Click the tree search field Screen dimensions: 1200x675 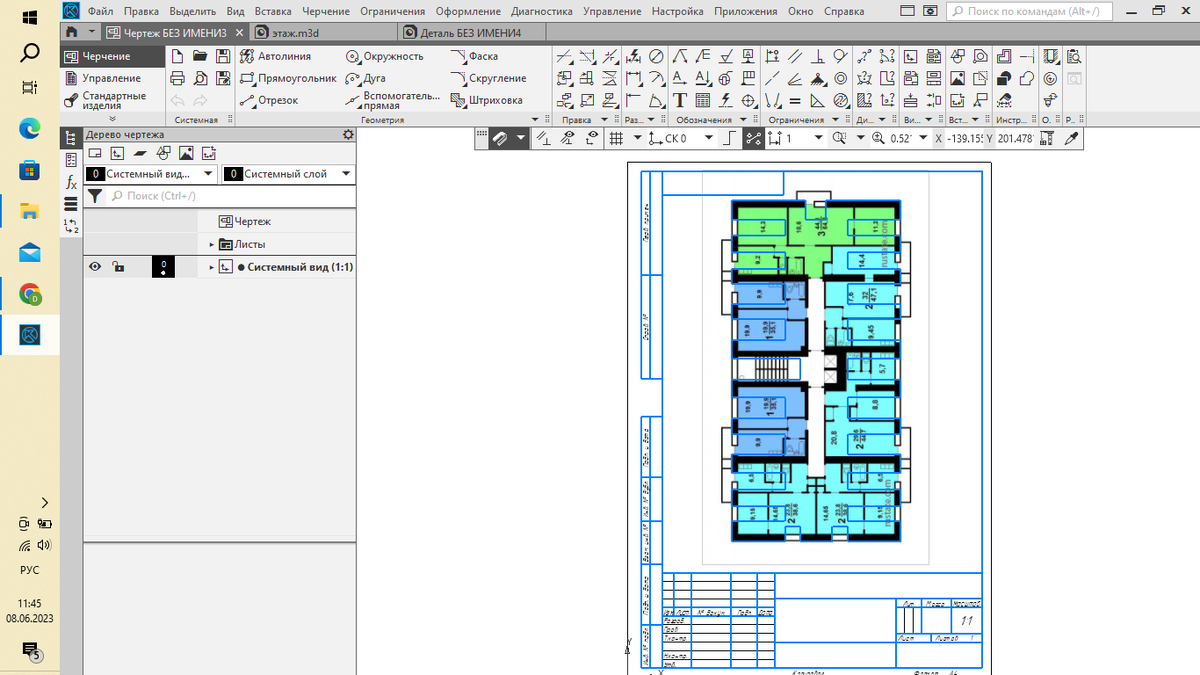pyautogui.click(x=230, y=196)
